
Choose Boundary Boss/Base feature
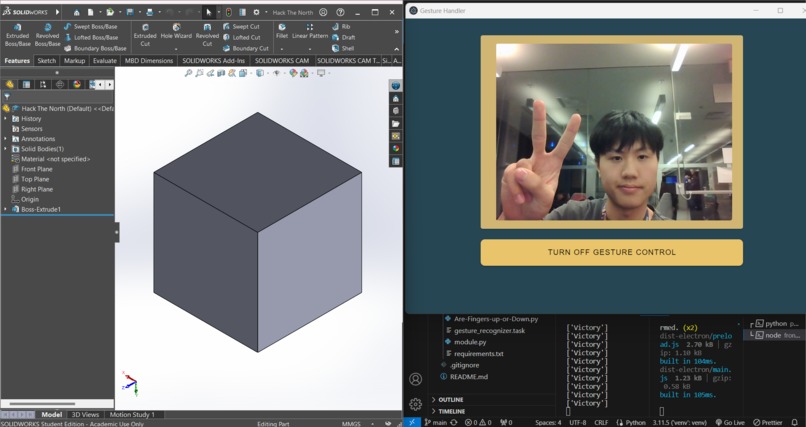pyautogui.click(x=95, y=48)
